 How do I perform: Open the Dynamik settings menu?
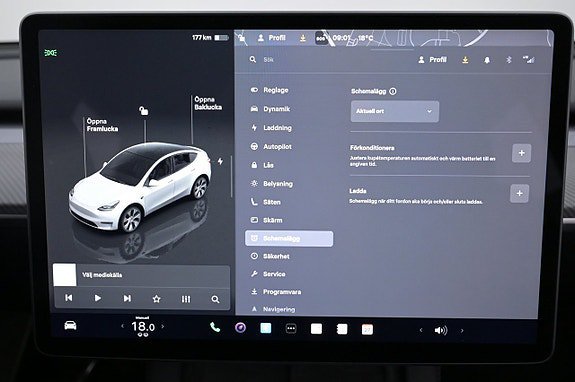point(271,109)
